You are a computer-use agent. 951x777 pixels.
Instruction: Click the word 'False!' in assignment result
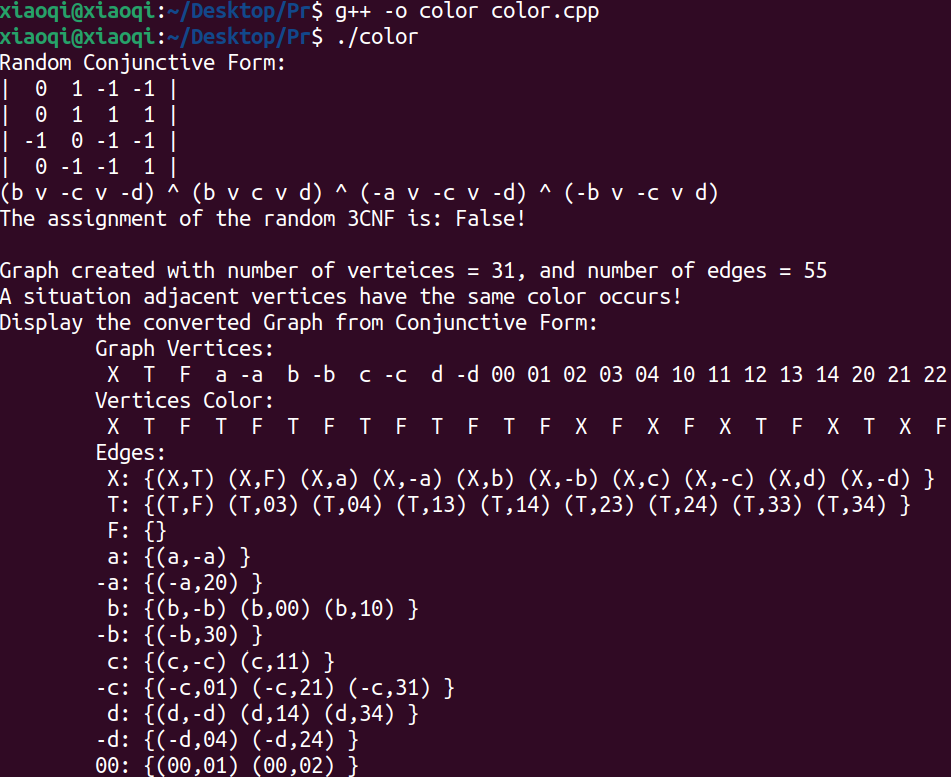pos(491,218)
